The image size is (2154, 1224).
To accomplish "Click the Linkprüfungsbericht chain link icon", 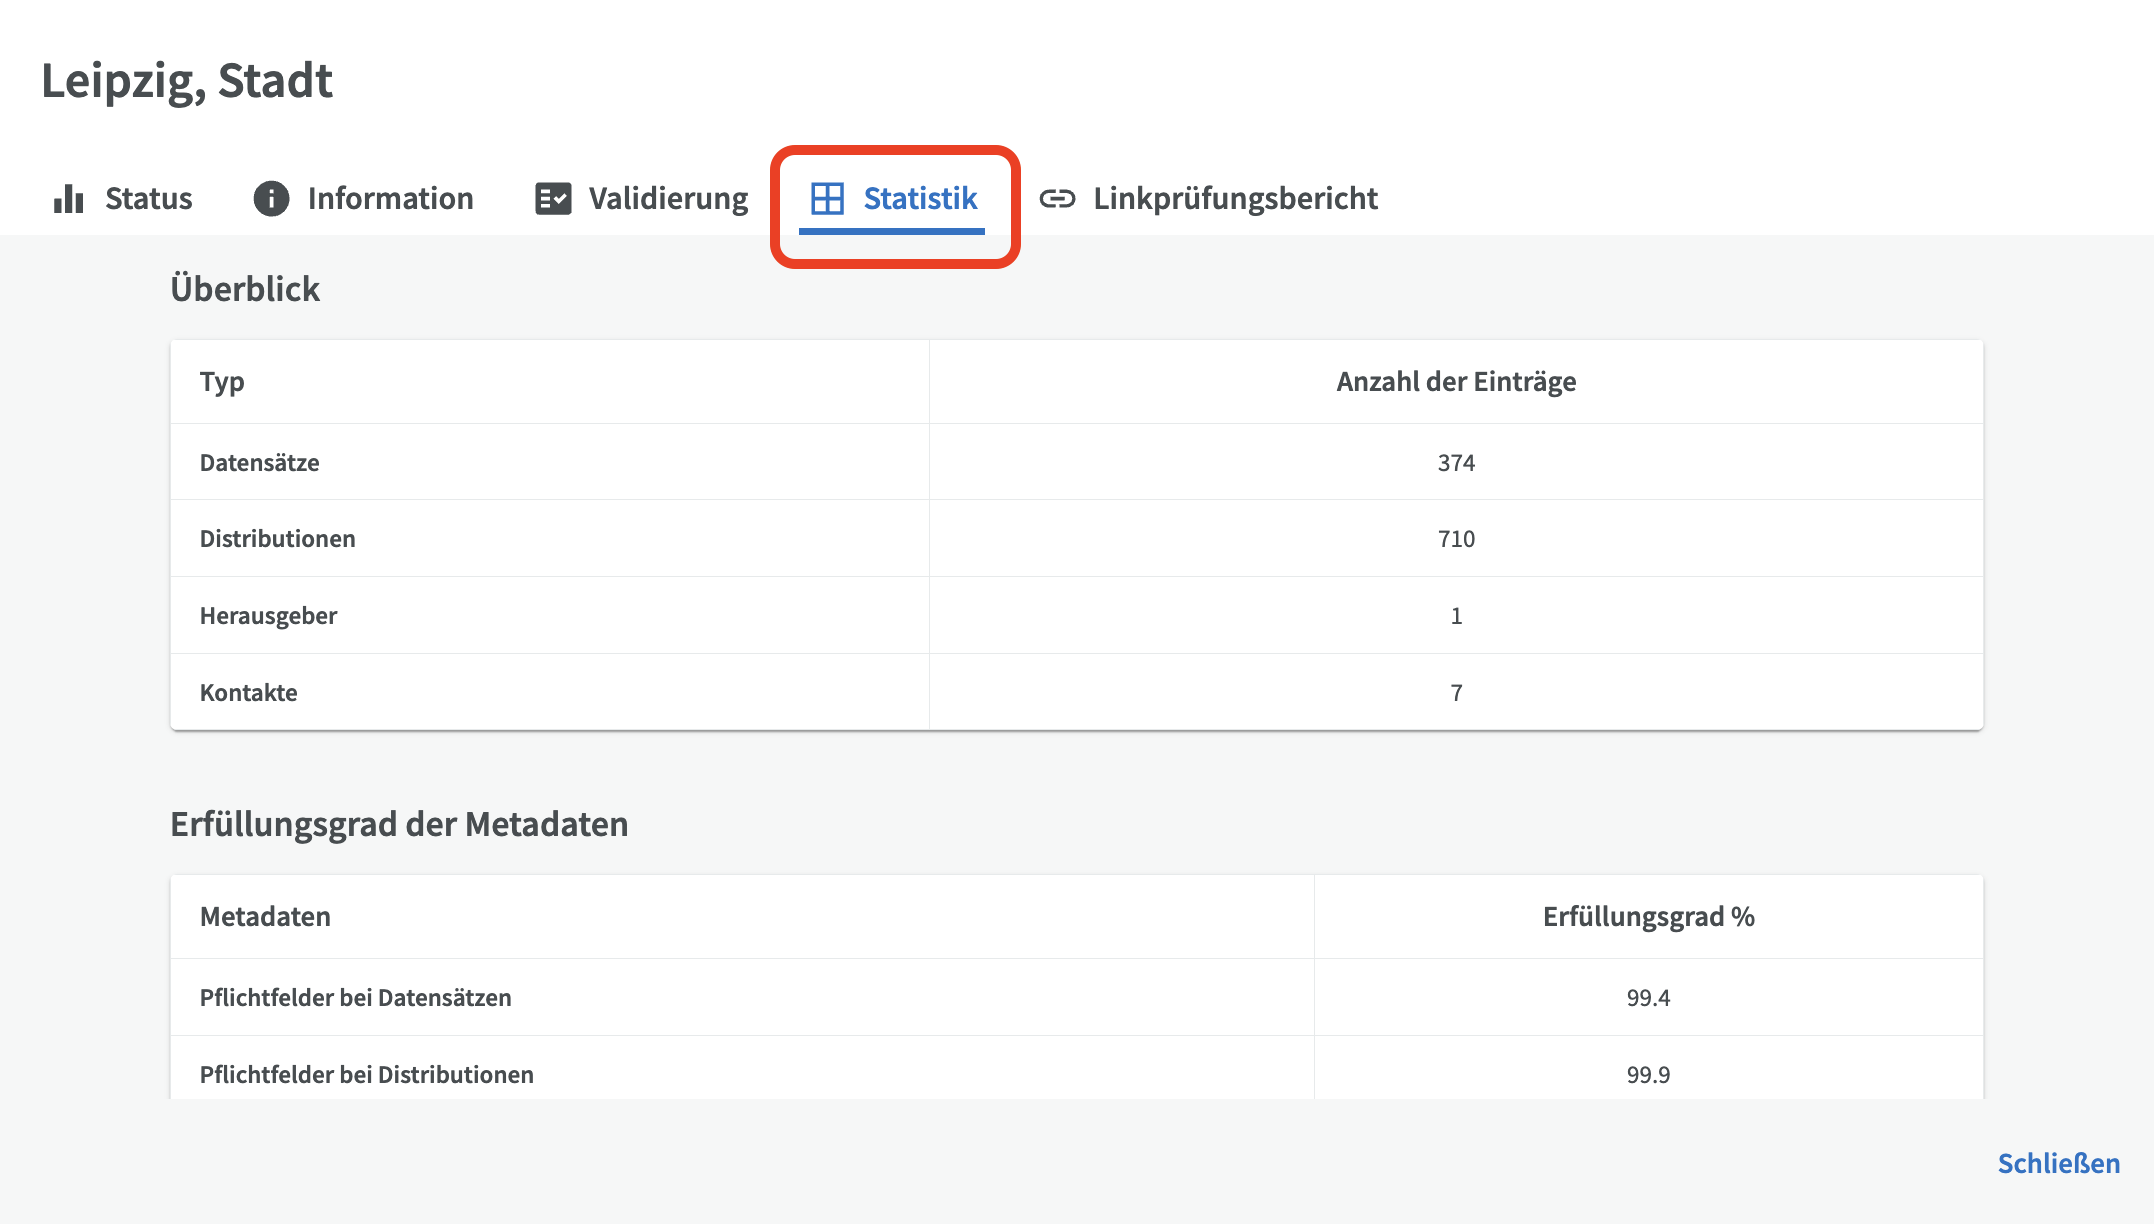I will click(1057, 199).
